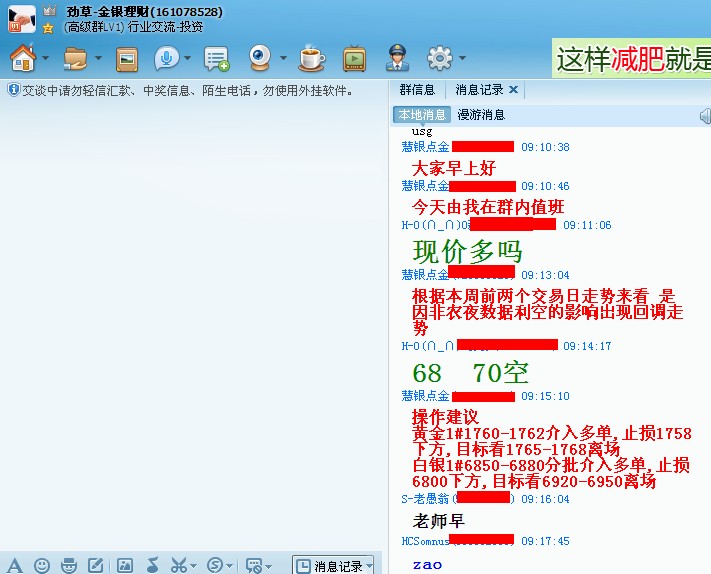Click the send picture icon

[x=125, y=565]
